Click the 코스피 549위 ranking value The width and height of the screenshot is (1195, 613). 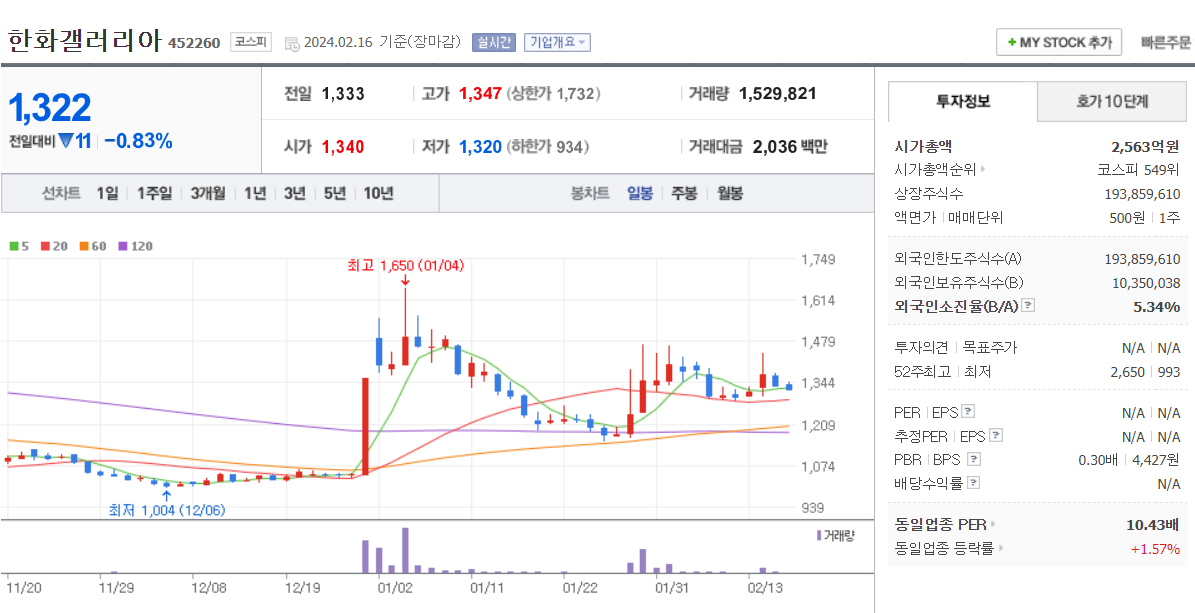(1139, 169)
